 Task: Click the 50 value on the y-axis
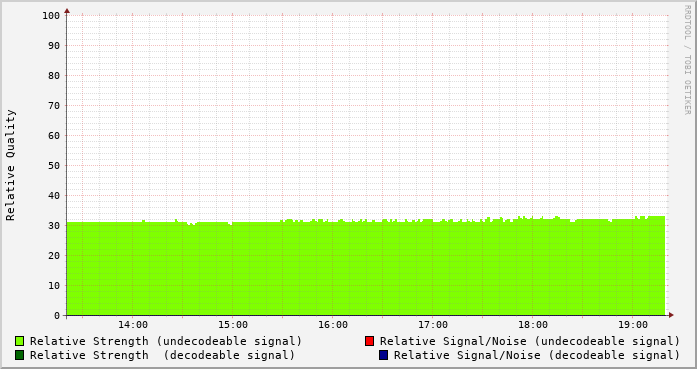coord(54,166)
